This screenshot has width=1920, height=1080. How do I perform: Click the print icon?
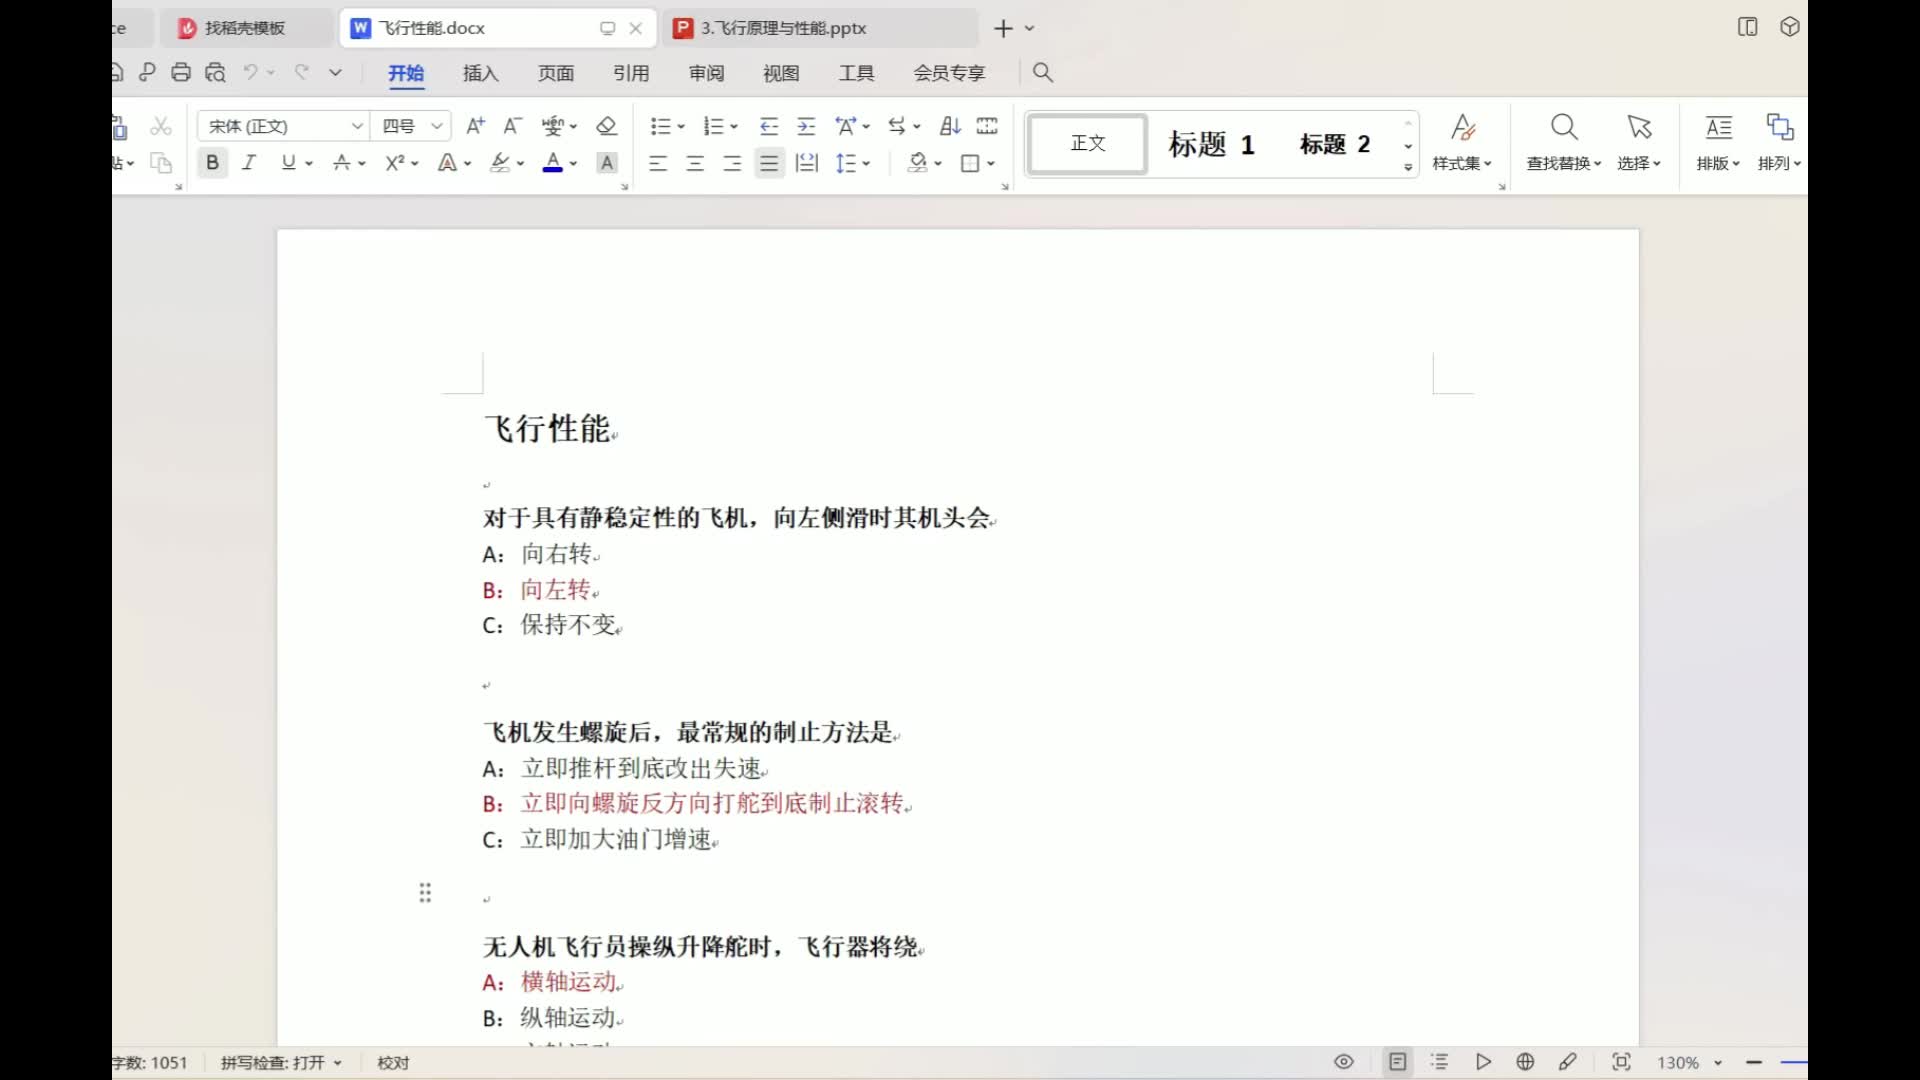(181, 72)
